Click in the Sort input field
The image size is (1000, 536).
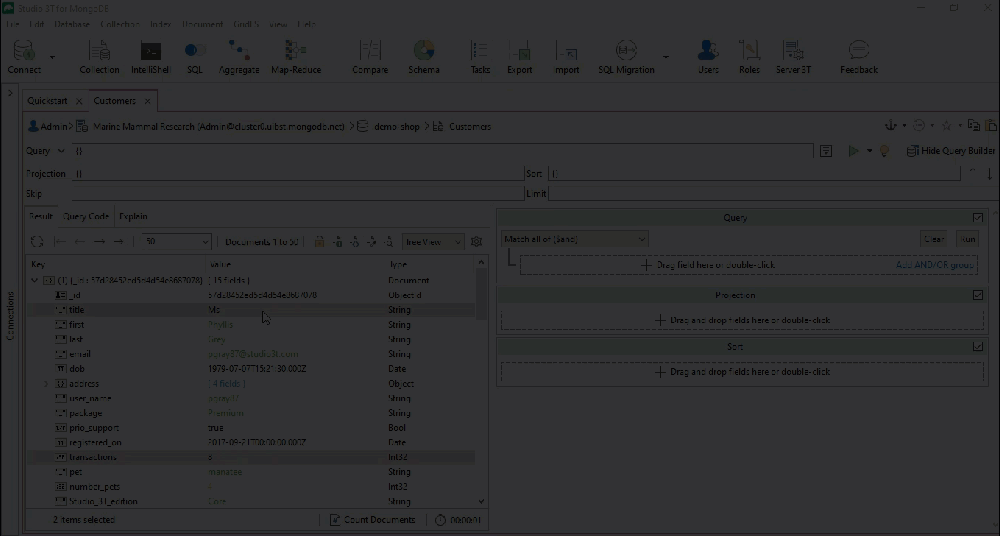pos(754,174)
